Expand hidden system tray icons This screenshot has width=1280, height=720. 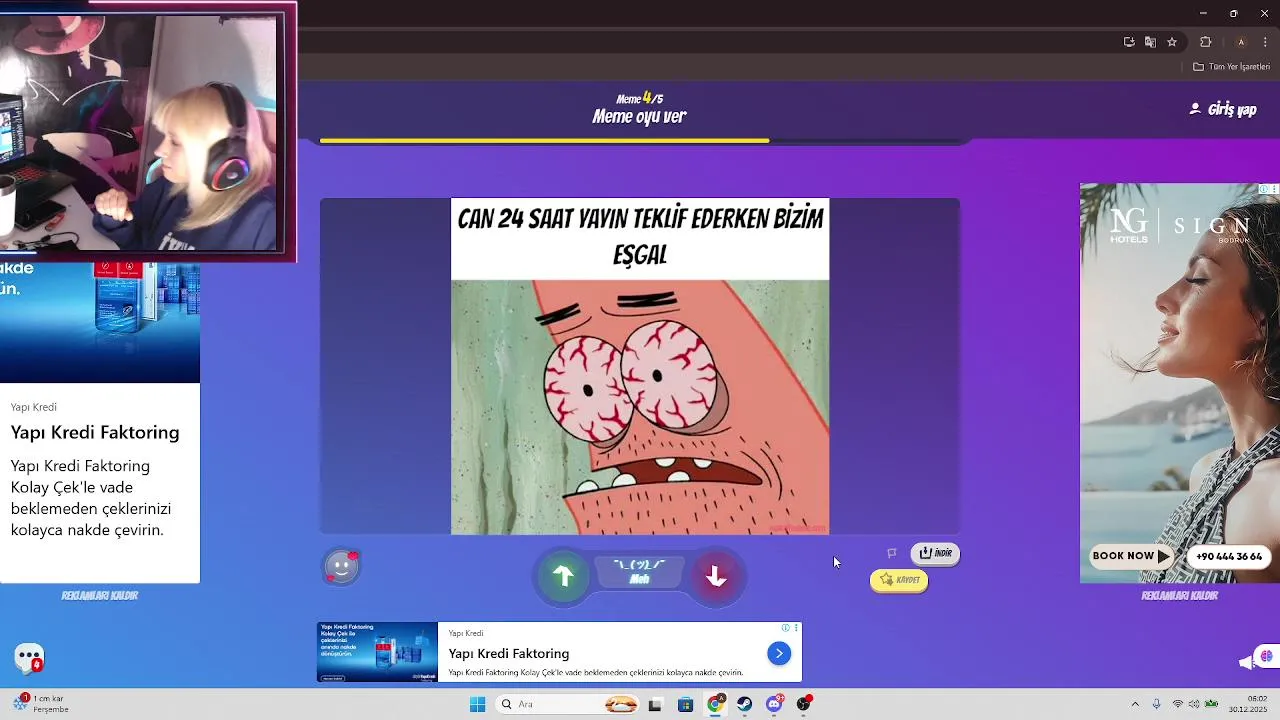1135,704
